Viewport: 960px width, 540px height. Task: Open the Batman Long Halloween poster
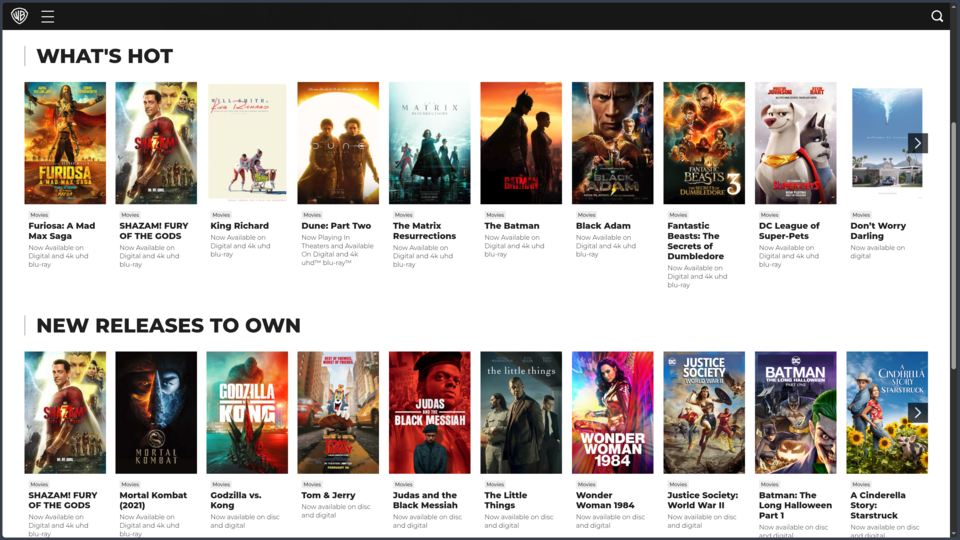795,413
